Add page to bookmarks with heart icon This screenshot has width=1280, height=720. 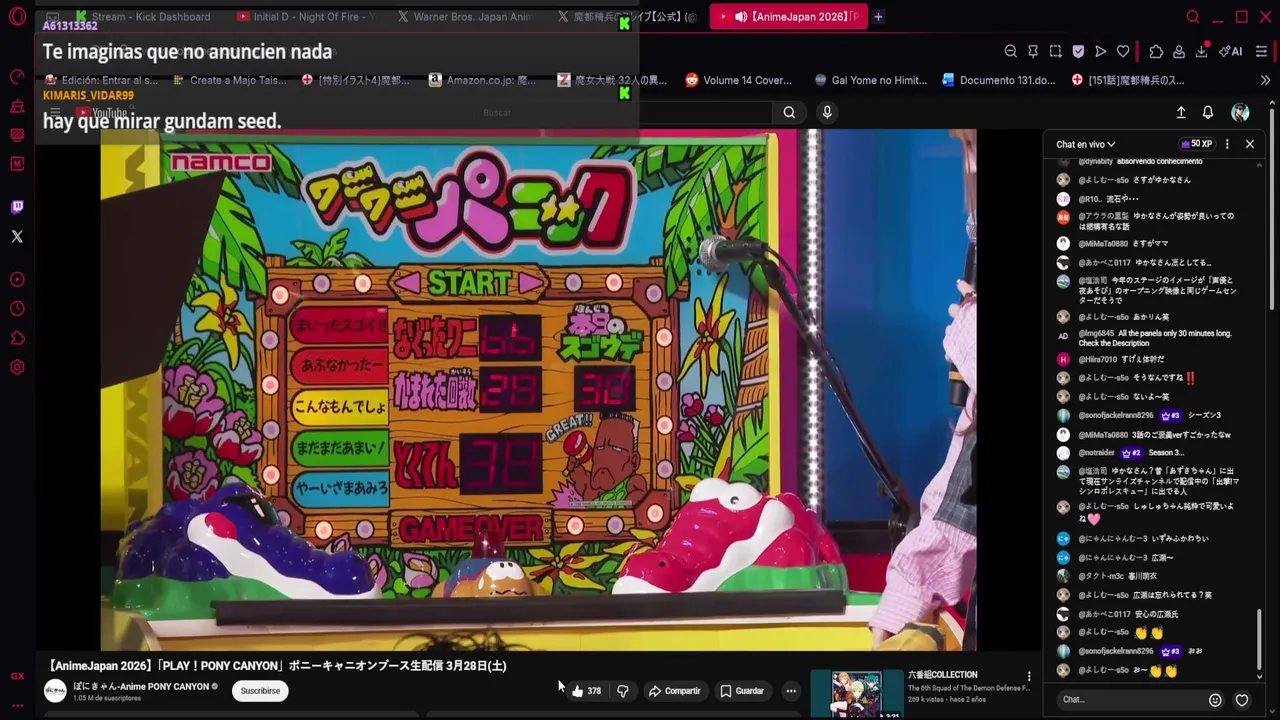(1123, 51)
